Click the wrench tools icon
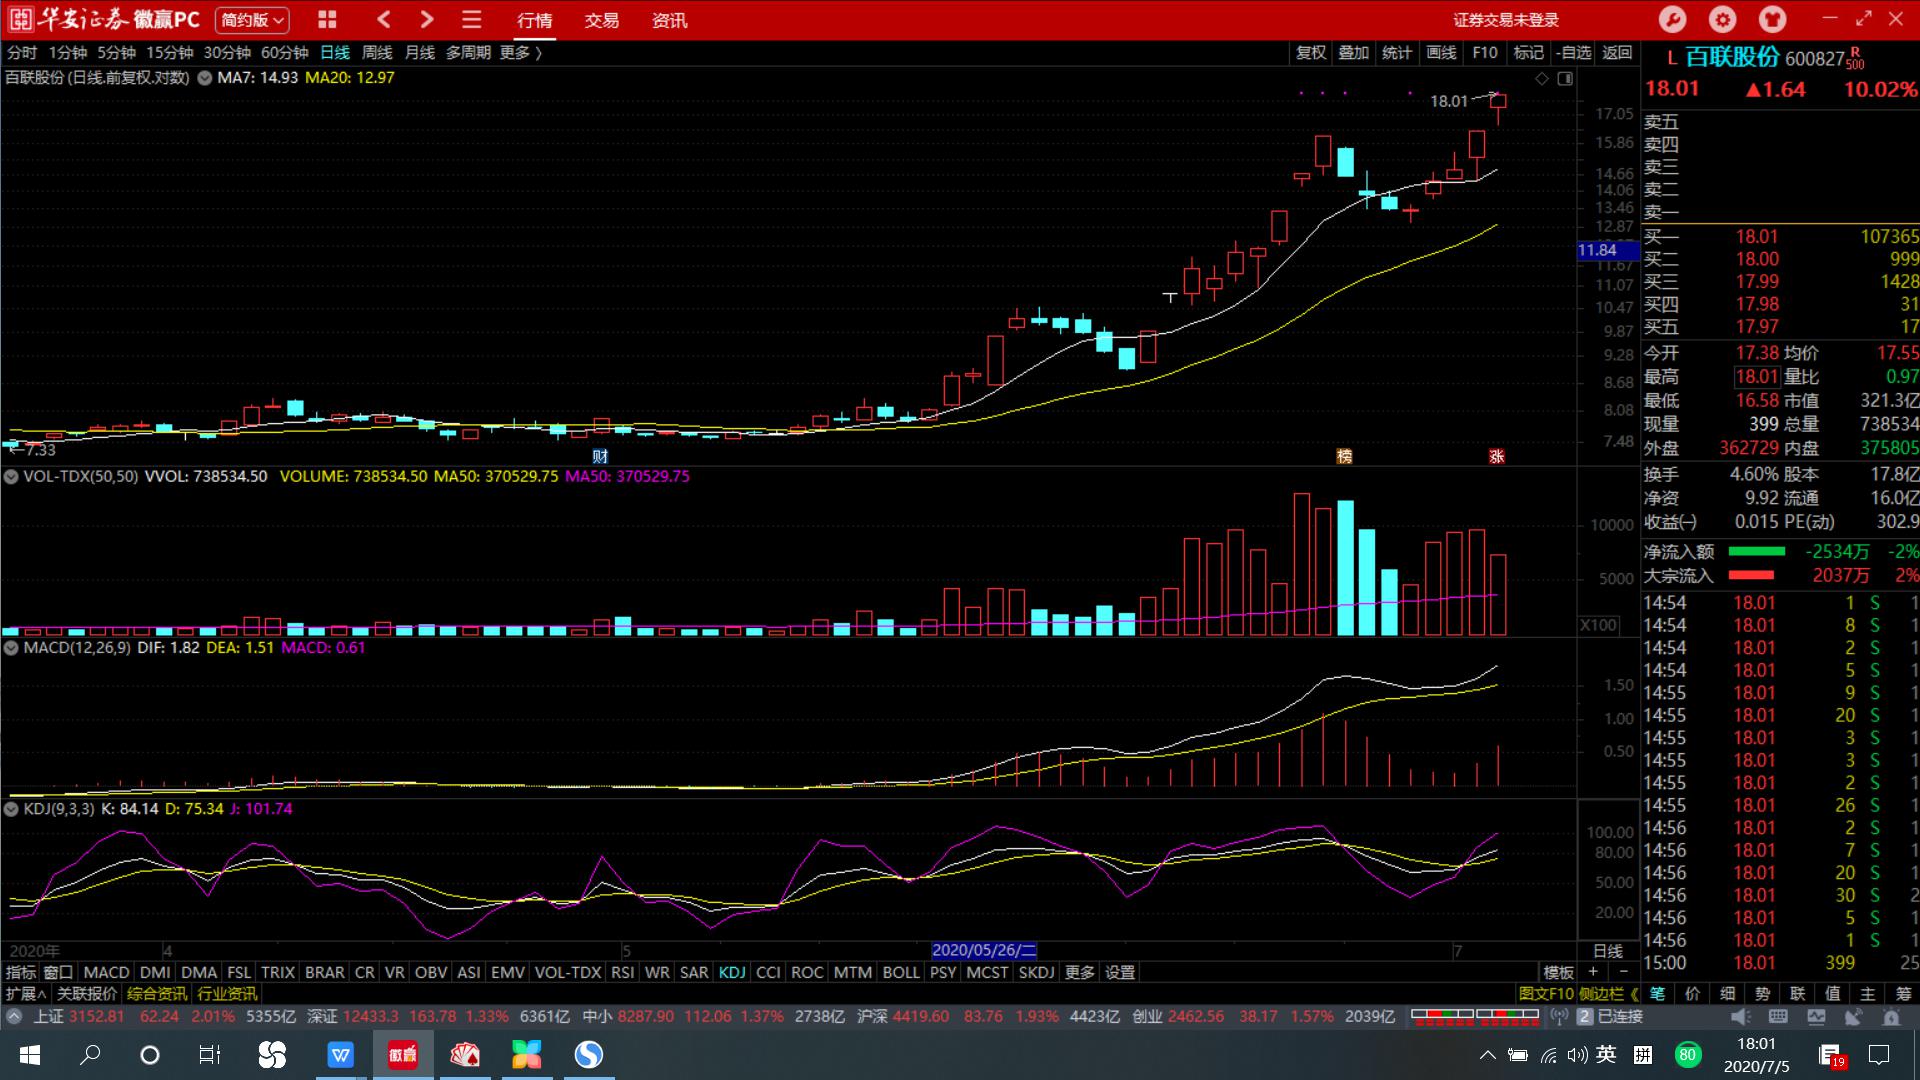The height and width of the screenshot is (1080, 1920). pyautogui.click(x=1672, y=19)
